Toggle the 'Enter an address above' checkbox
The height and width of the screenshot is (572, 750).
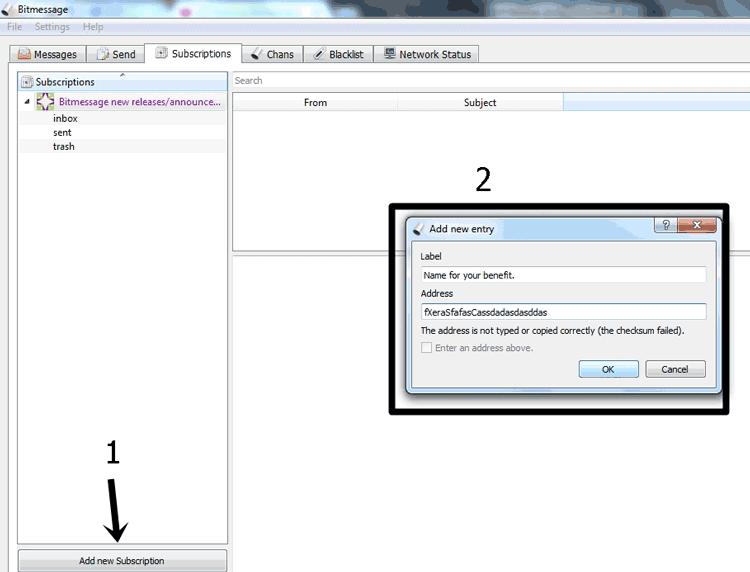(x=427, y=348)
